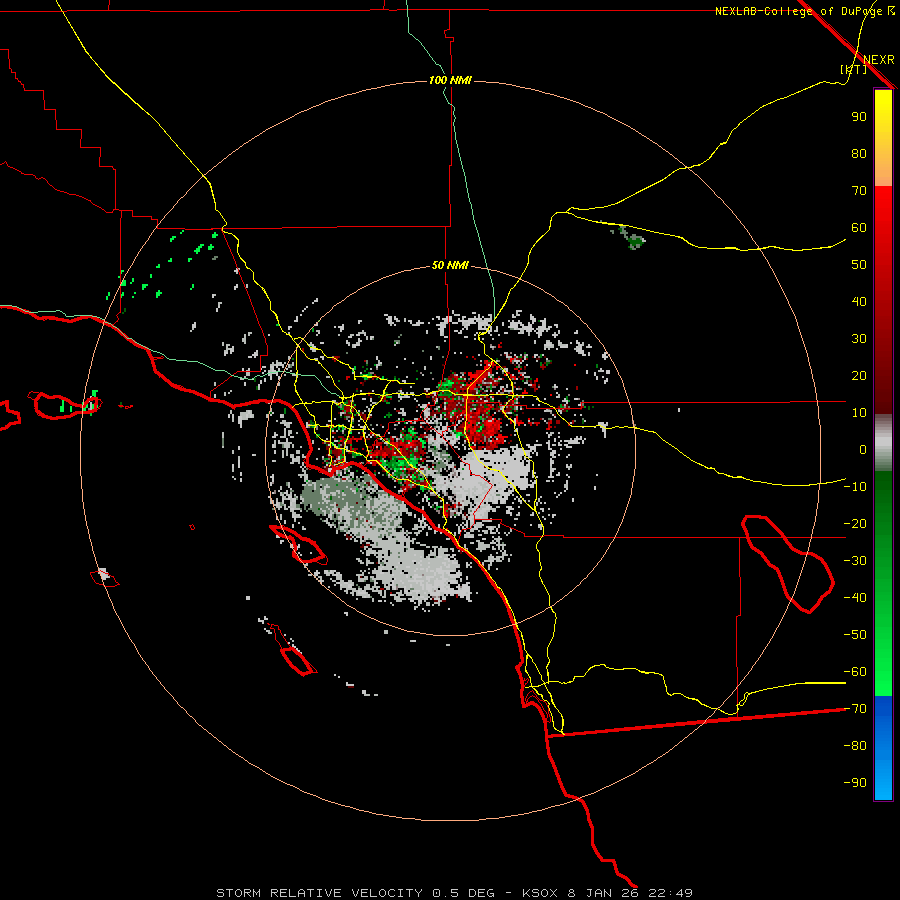
Task: Click the -90 value on the velocity scale
Action: tap(855, 783)
